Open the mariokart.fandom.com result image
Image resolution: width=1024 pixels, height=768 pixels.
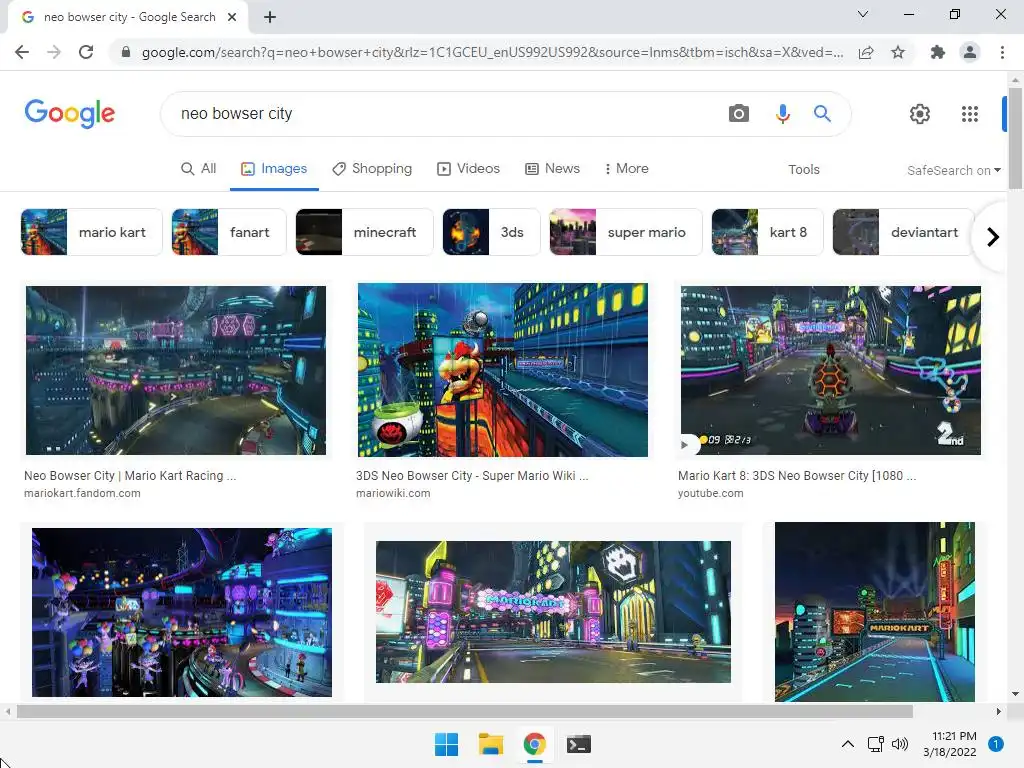click(176, 370)
